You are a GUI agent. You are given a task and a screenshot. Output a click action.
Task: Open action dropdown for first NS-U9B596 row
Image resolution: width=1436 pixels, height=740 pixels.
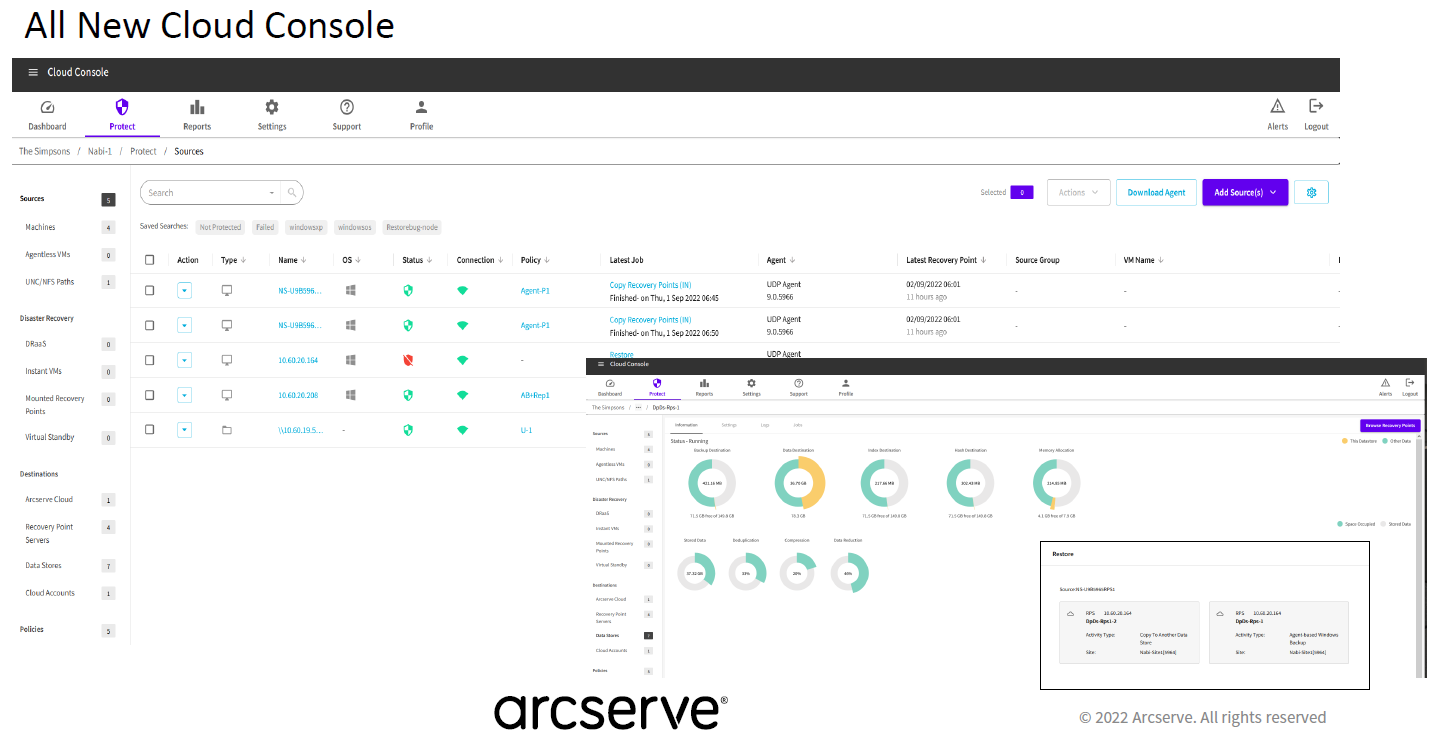[184, 291]
